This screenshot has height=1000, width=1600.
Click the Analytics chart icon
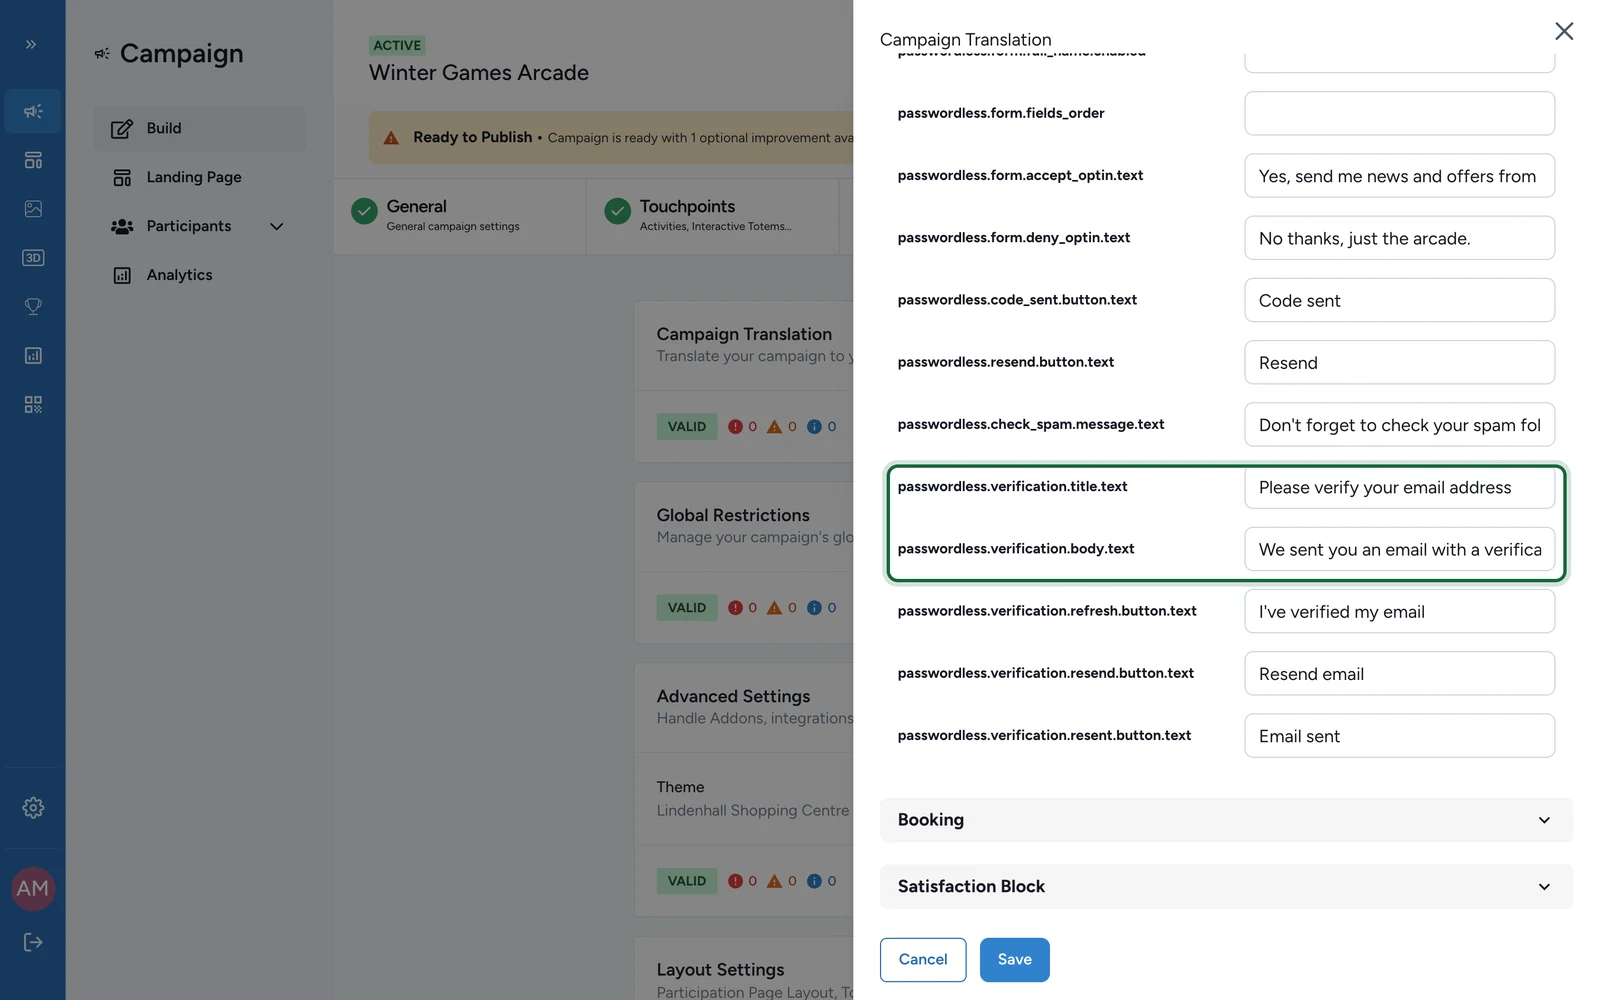pyautogui.click(x=122, y=276)
